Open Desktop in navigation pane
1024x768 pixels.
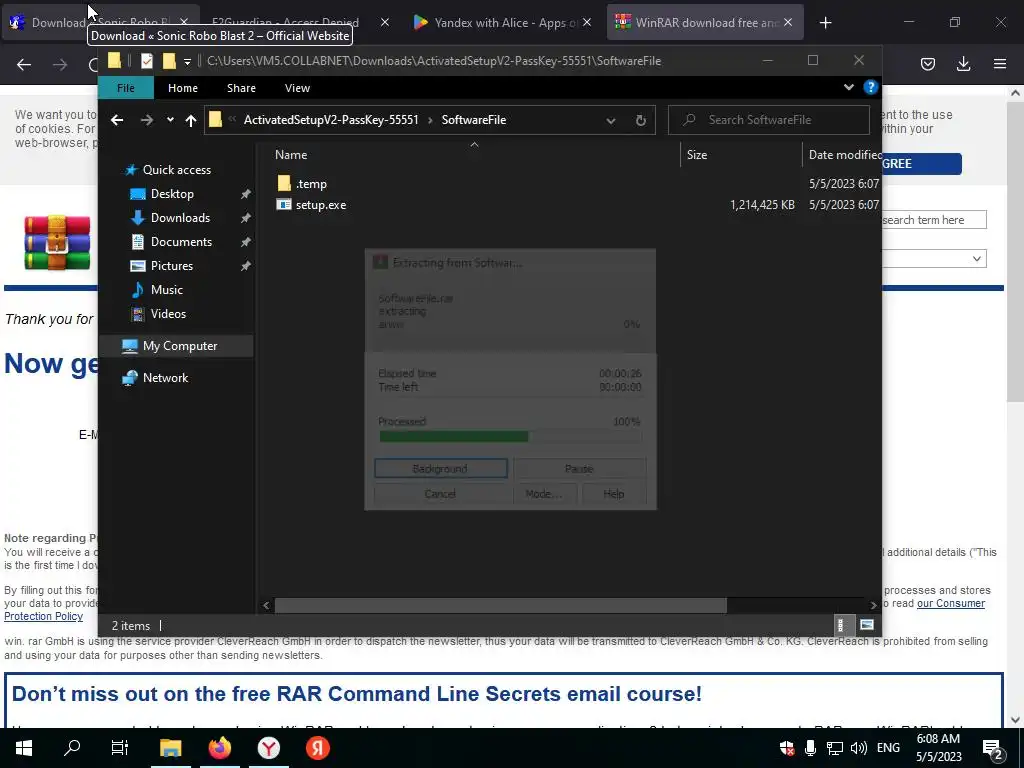[172, 194]
